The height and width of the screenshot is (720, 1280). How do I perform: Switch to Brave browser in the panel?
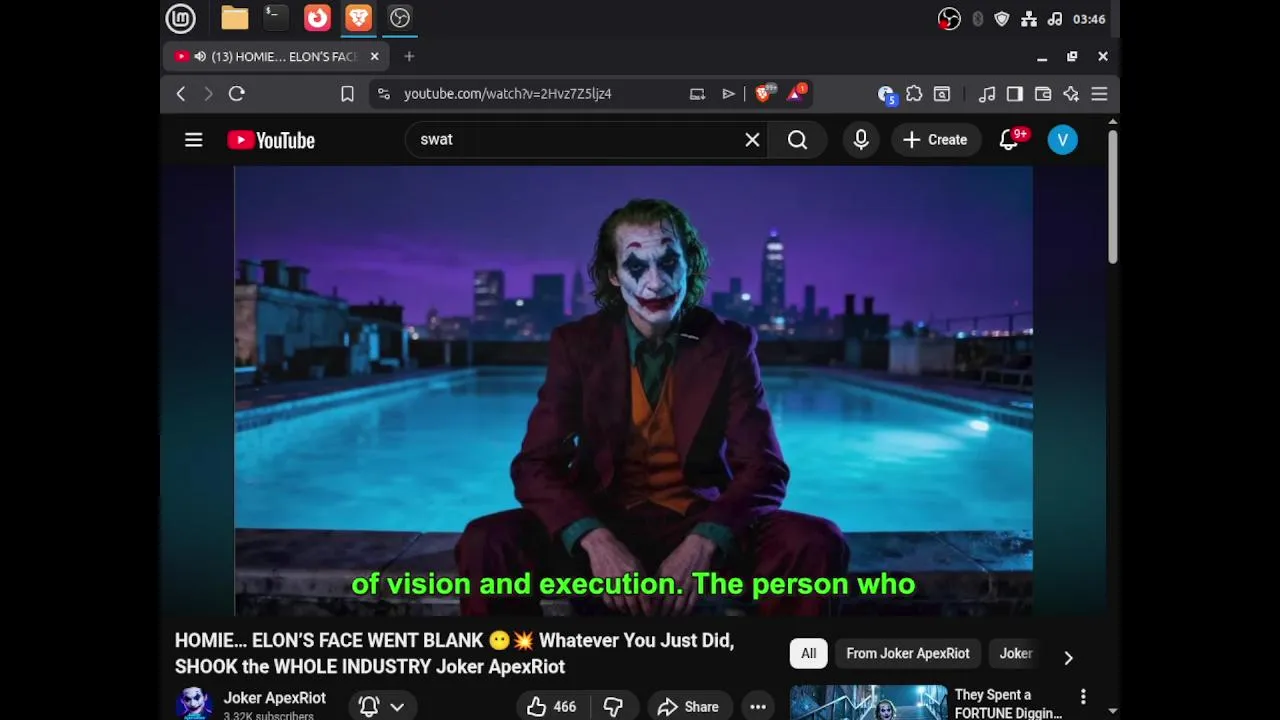pyautogui.click(x=358, y=18)
